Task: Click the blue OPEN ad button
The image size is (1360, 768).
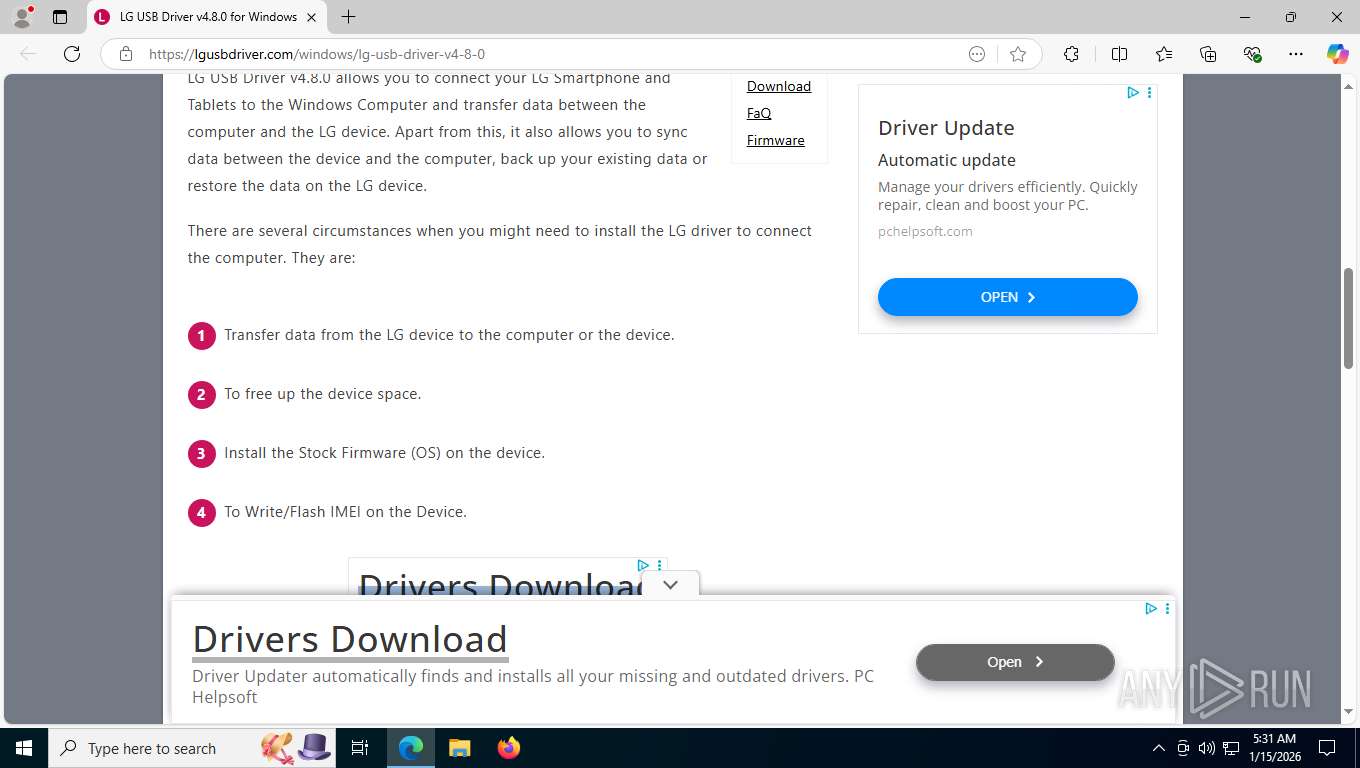Action: [1008, 297]
